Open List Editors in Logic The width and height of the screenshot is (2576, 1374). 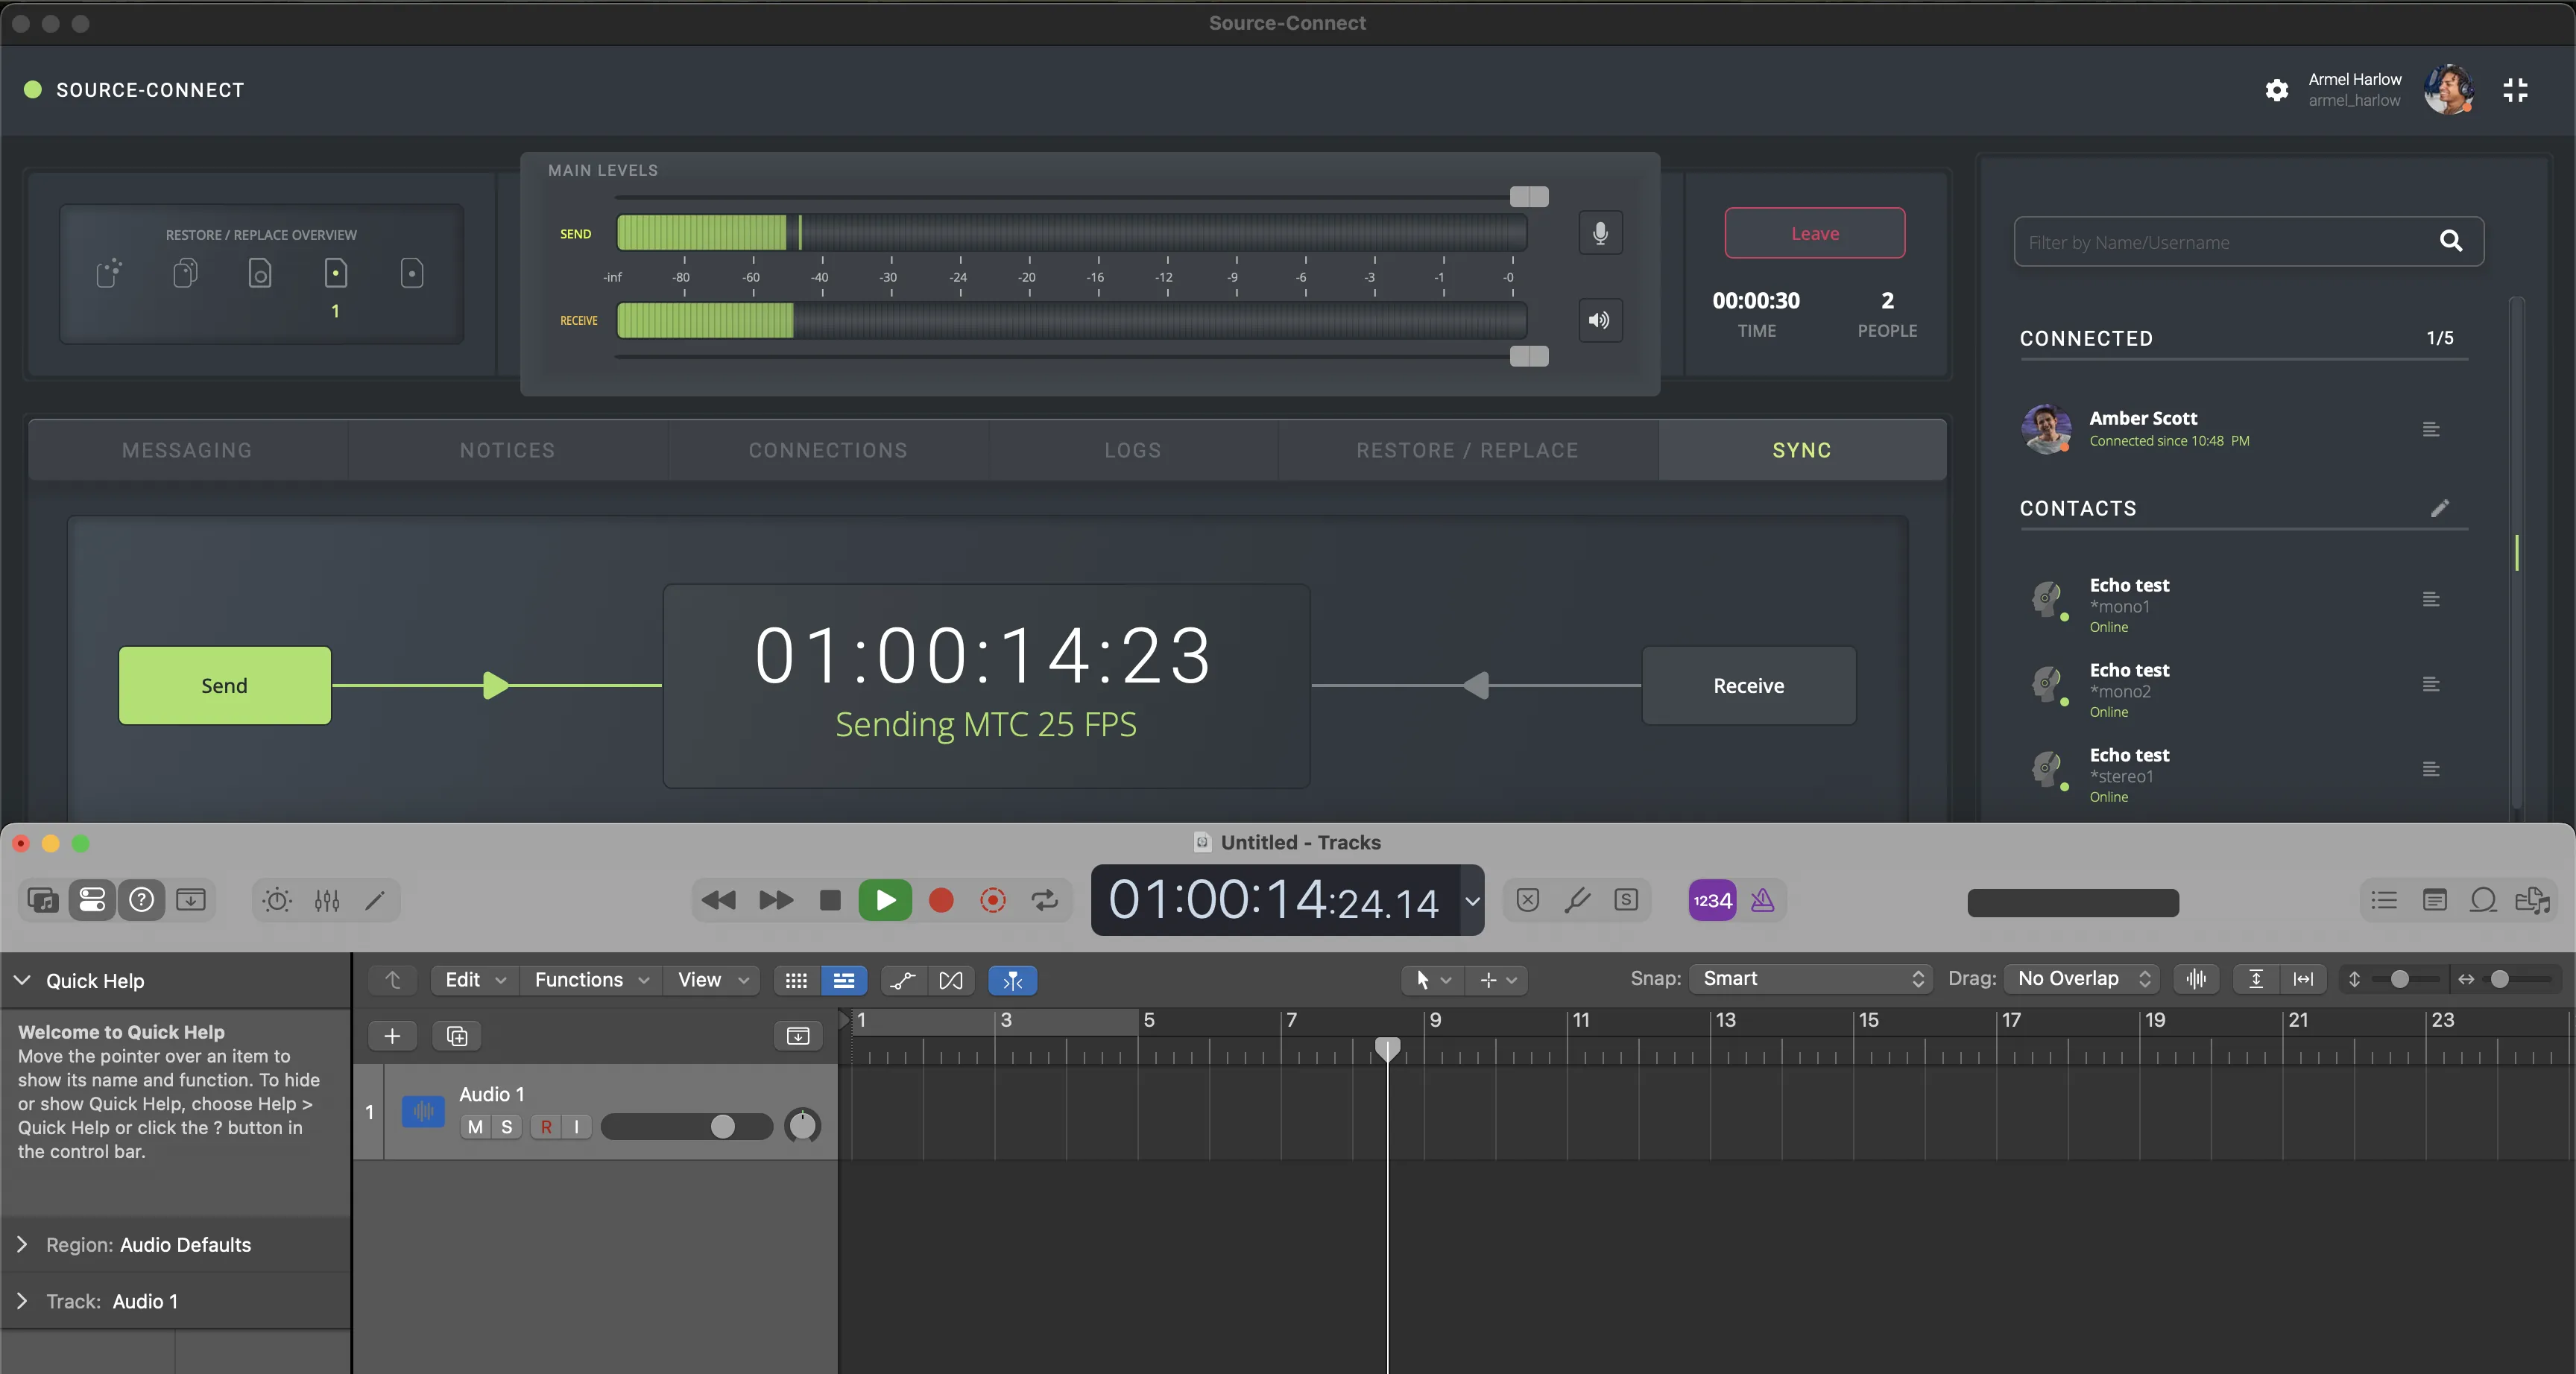[x=2384, y=900]
